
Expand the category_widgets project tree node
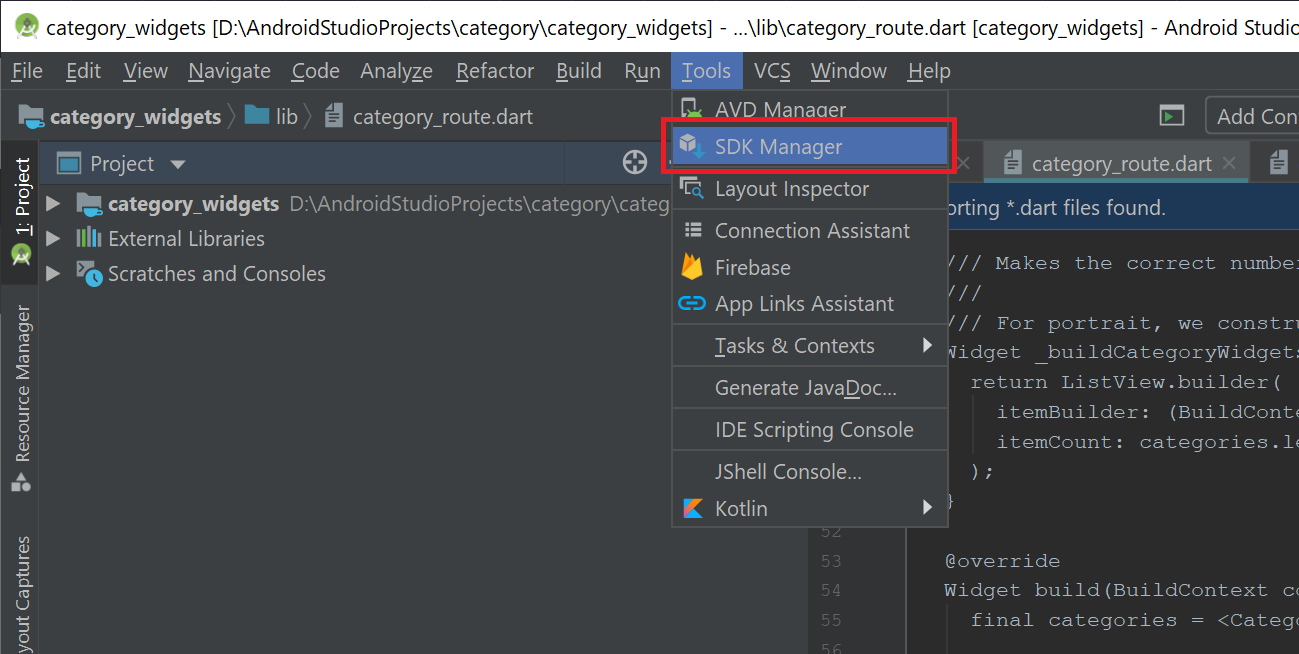[x=52, y=203]
